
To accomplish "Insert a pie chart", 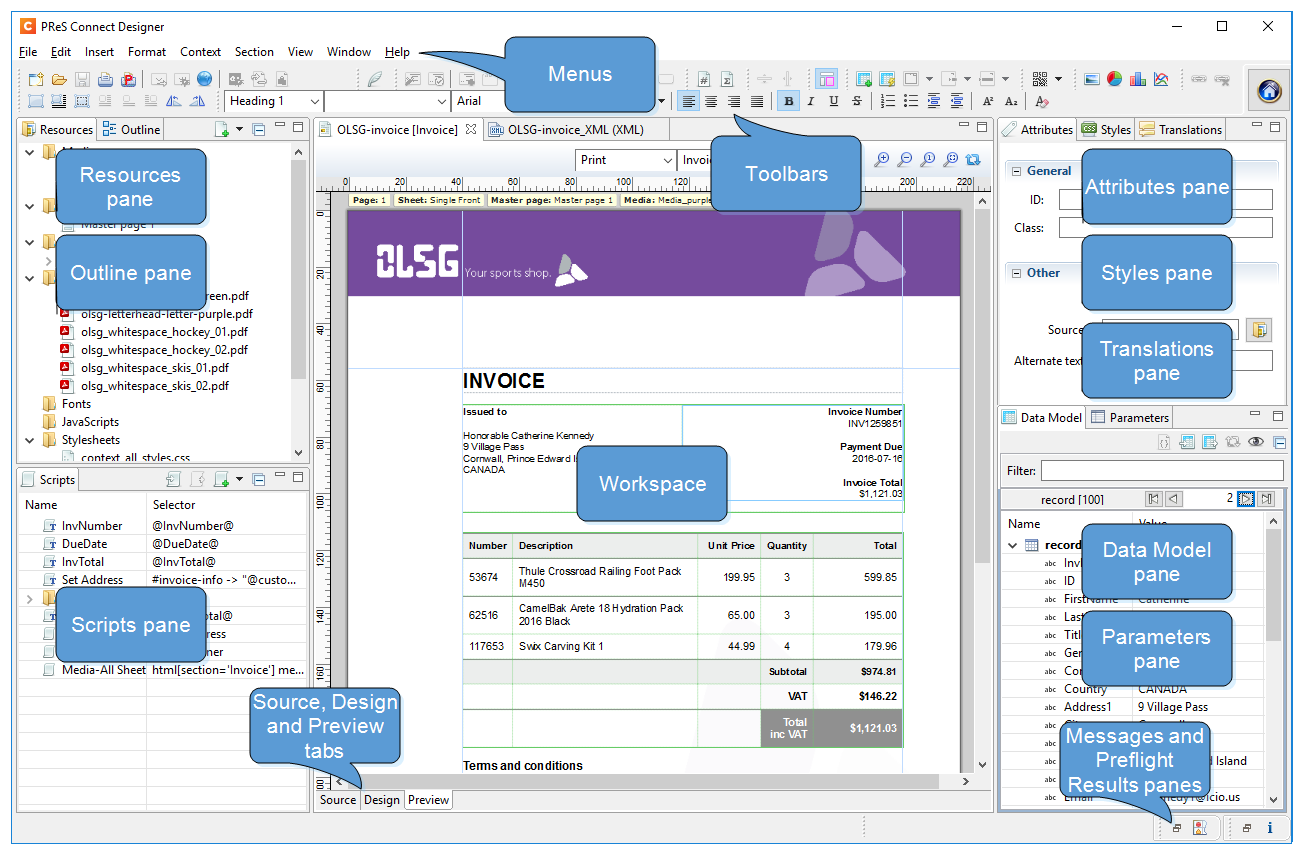I will pos(1115,79).
